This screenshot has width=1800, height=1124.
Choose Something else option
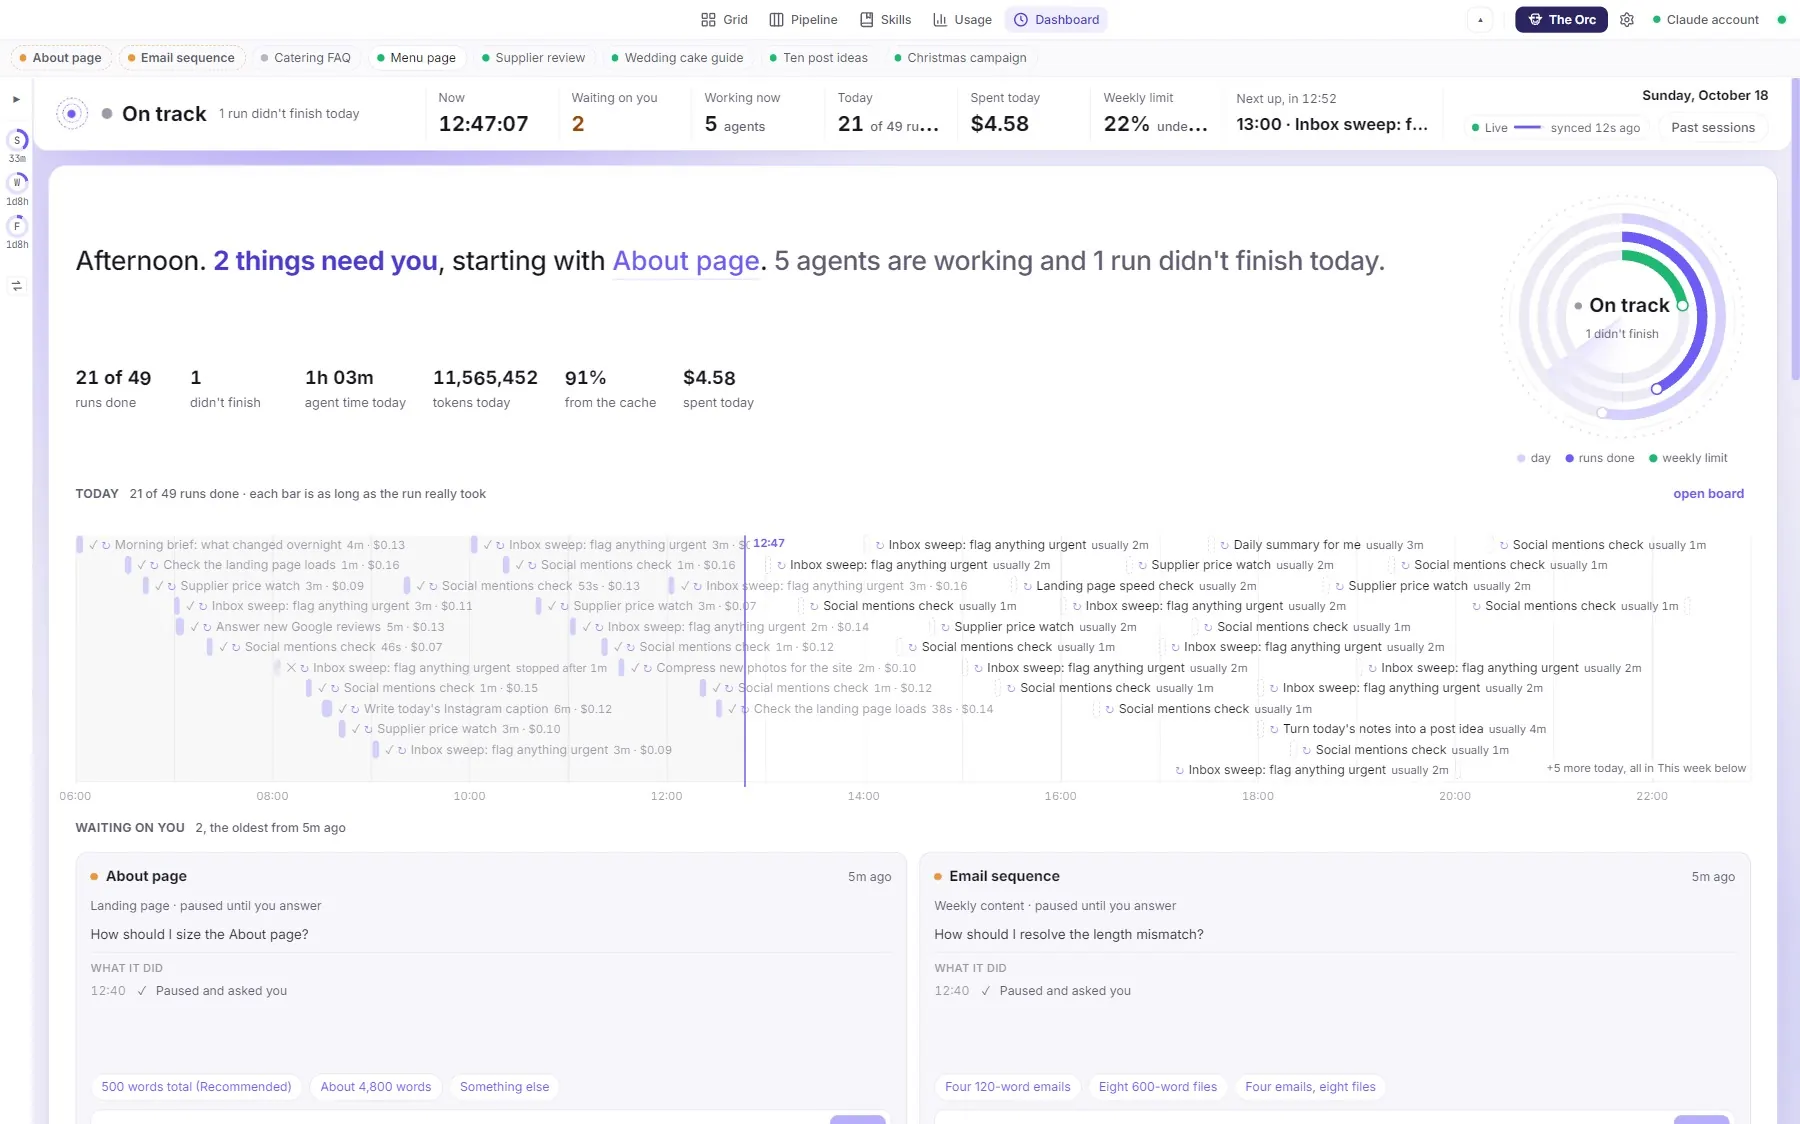click(504, 1087)
